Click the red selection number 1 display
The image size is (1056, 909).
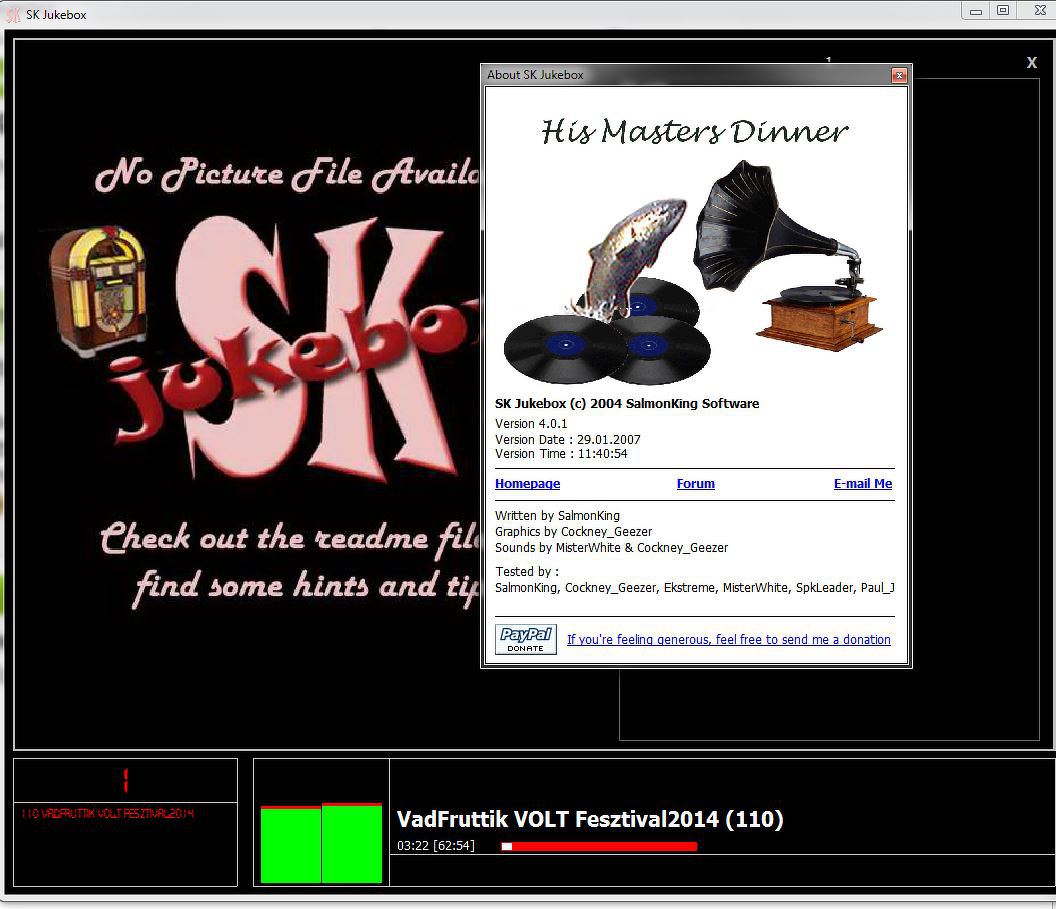[125, 780]
